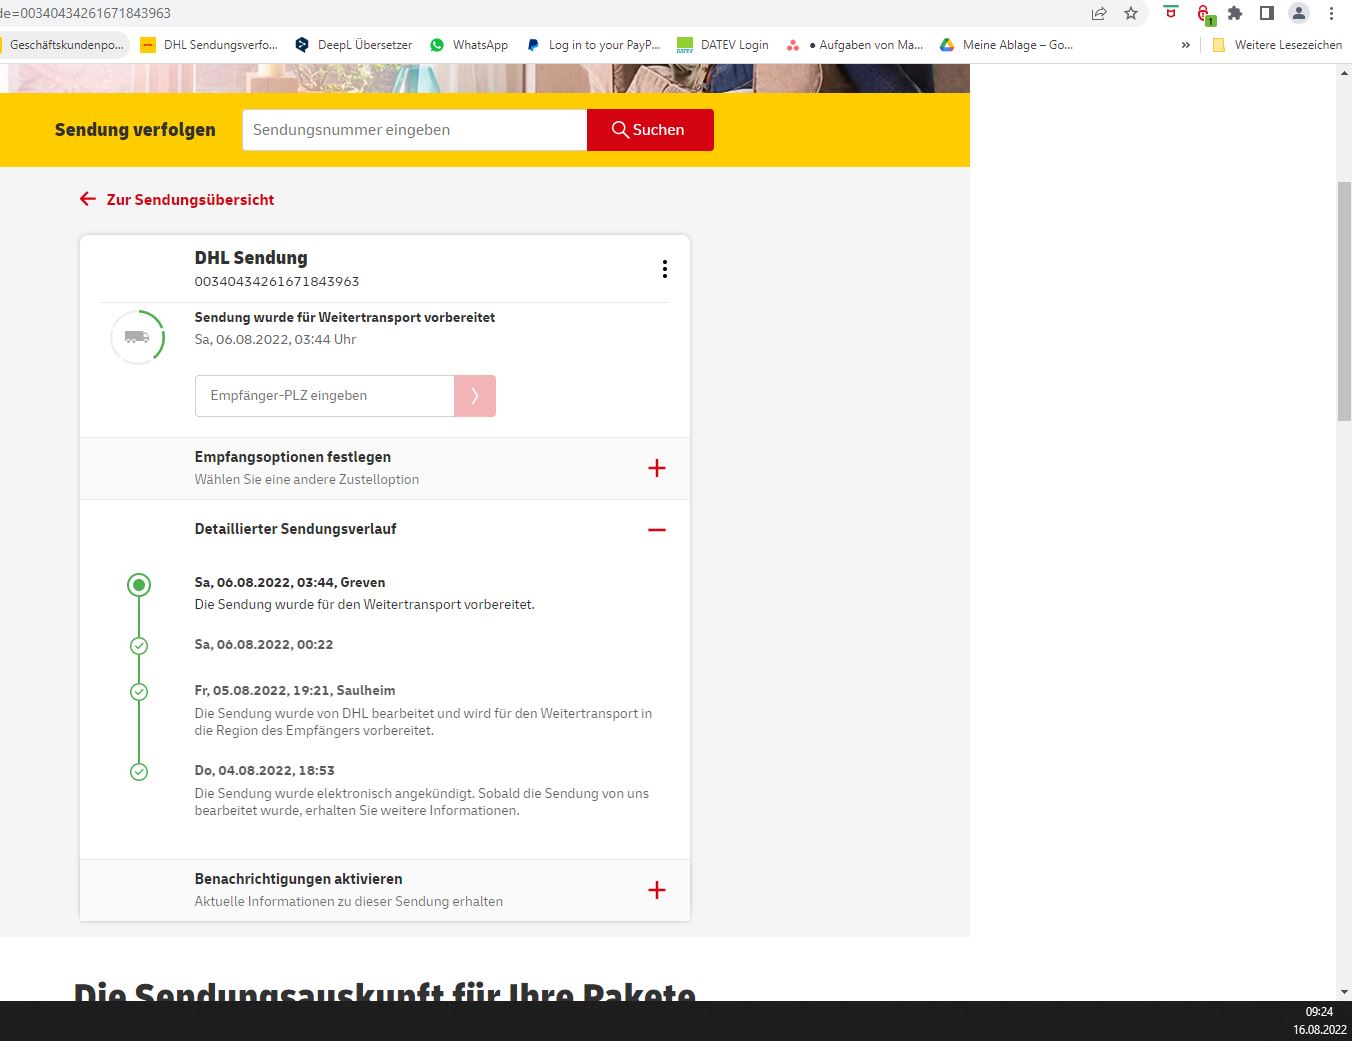Expand Benachrichtigungen aktivieren with plus icon
1352x1041 pixels.
657,890
